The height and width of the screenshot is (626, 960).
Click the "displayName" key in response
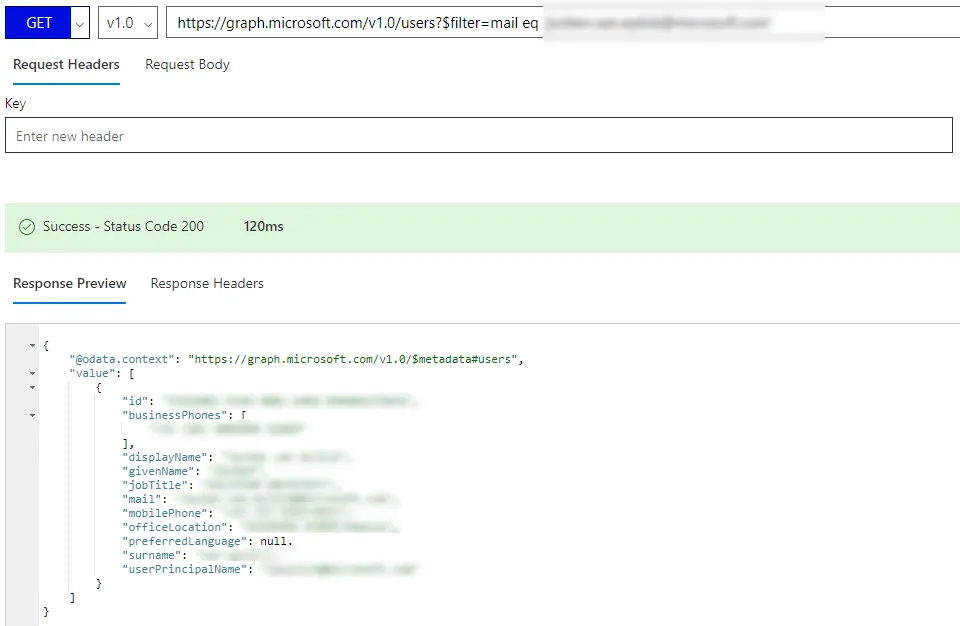coord(165,457)
